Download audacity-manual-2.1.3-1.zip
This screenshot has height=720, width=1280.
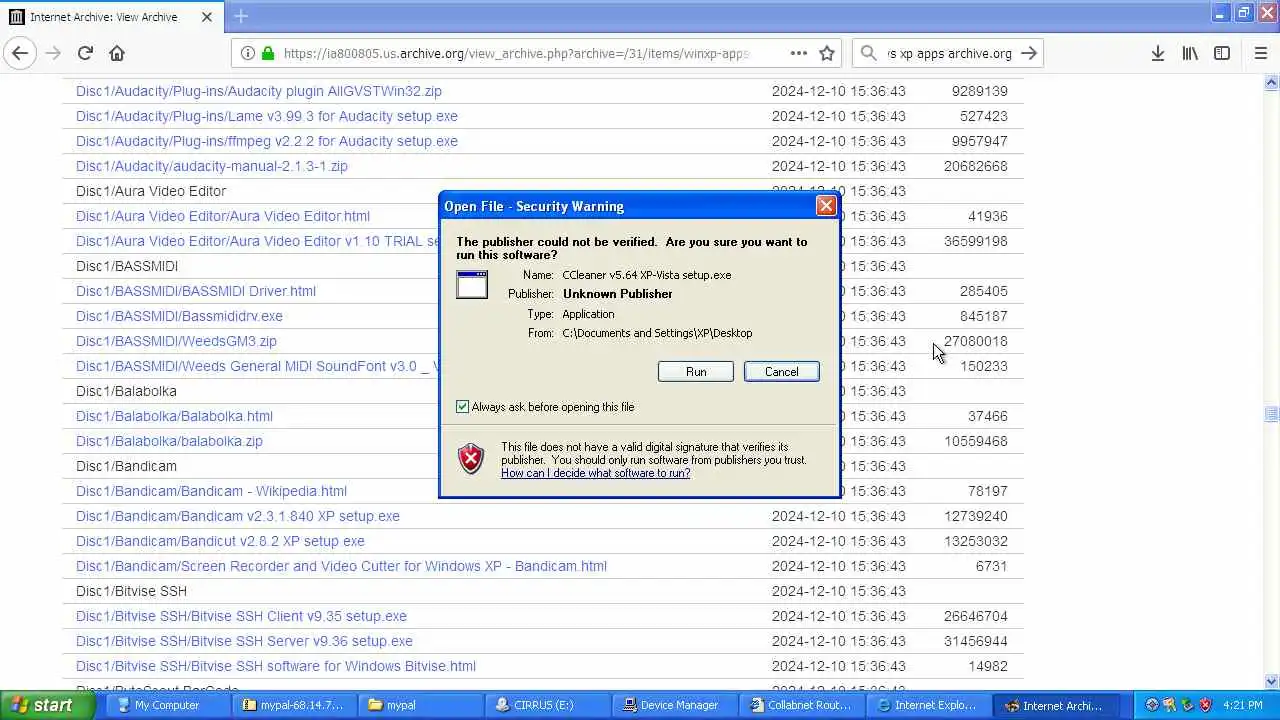tap(212, 166)
